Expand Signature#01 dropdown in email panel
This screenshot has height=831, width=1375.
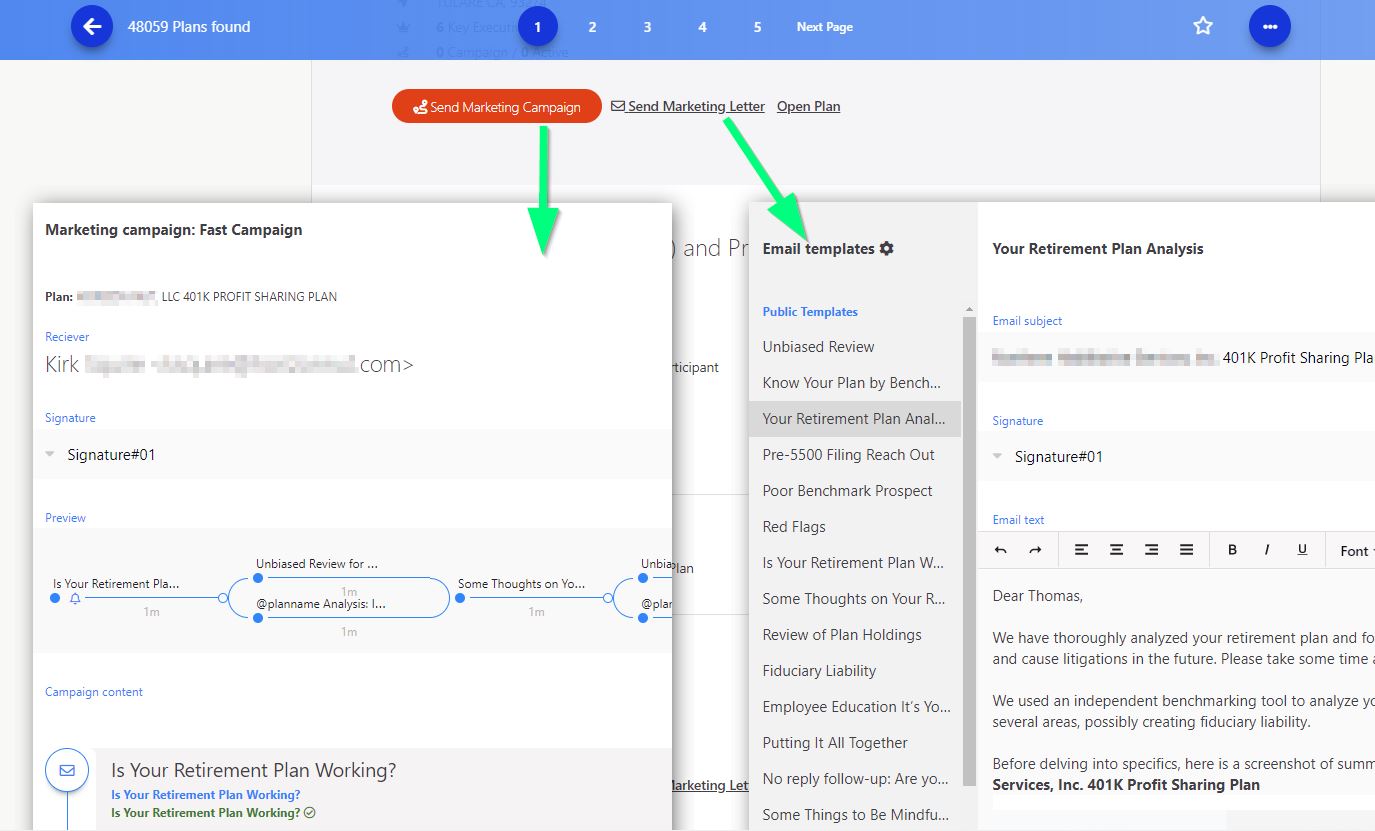pos(998,457)
